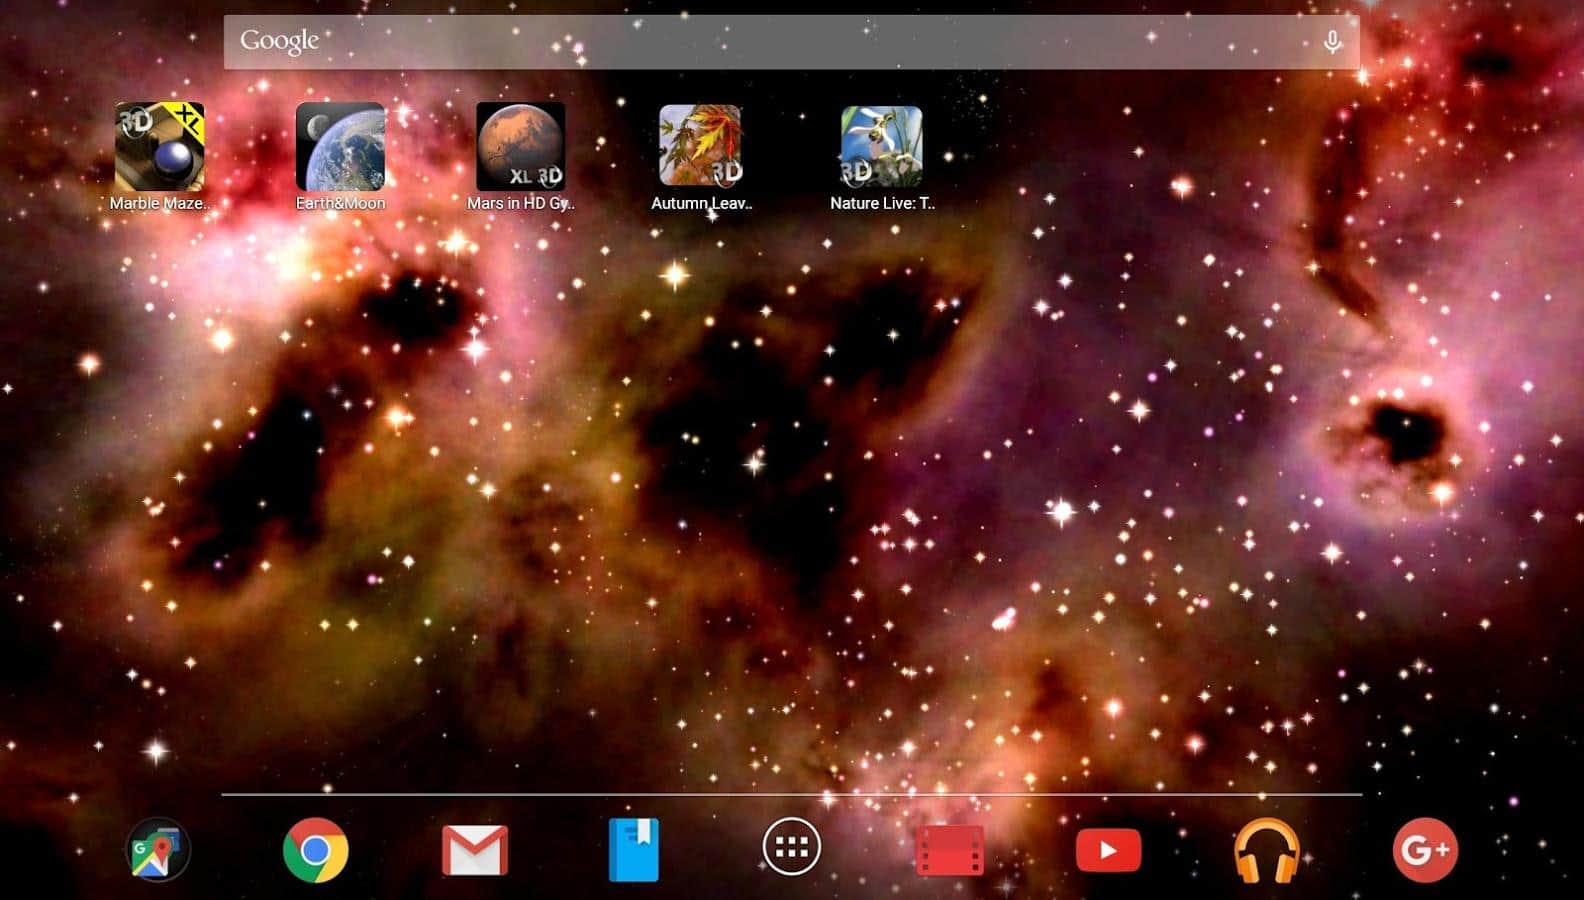Launch Google Maps from the dock

[158, 850]
